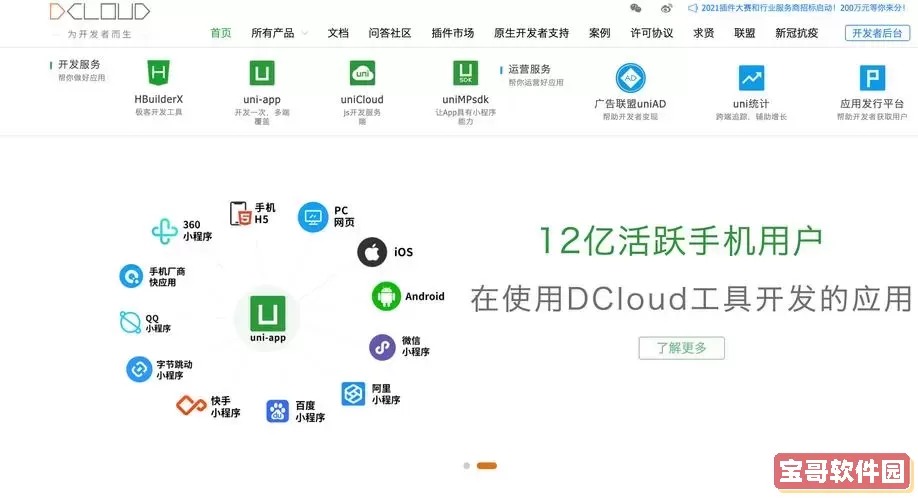This screenshot has width=918, height=500.
Task: Open 许可协议 menu item
Action: coord(652,33)
